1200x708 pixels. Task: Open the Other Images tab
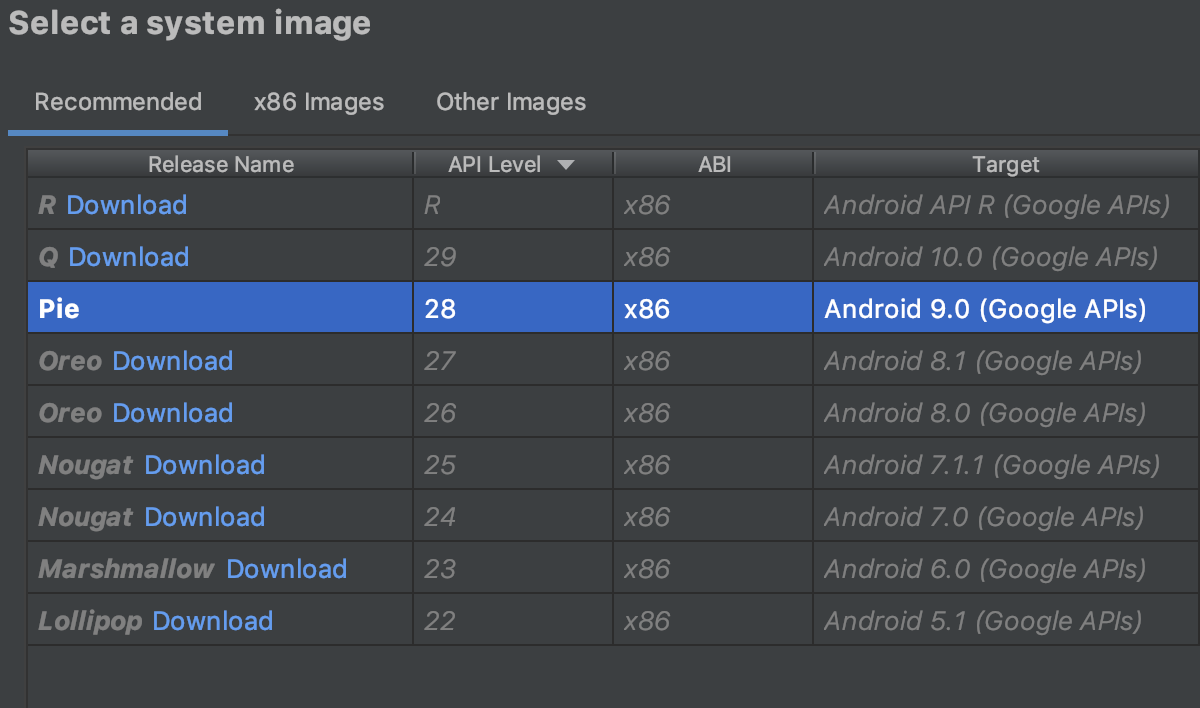[x=511, y=102]
